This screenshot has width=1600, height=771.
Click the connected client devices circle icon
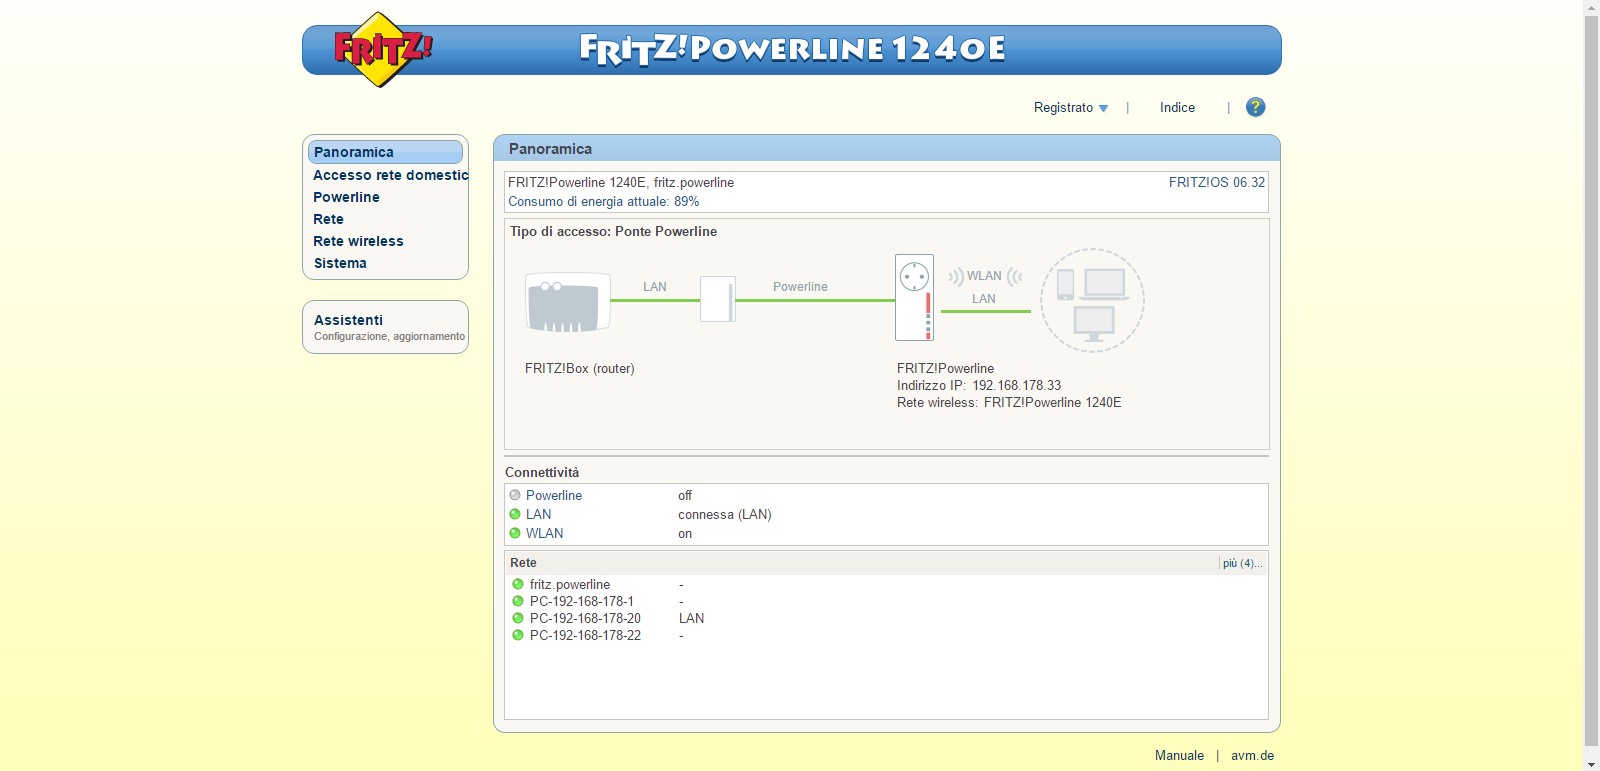click(1092, 300)
